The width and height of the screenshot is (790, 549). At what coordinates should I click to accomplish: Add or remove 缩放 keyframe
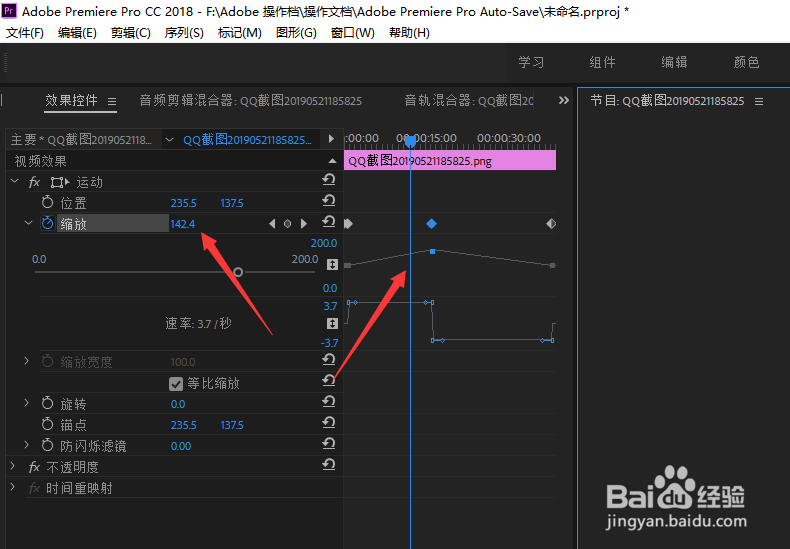(x=287, y=224)
